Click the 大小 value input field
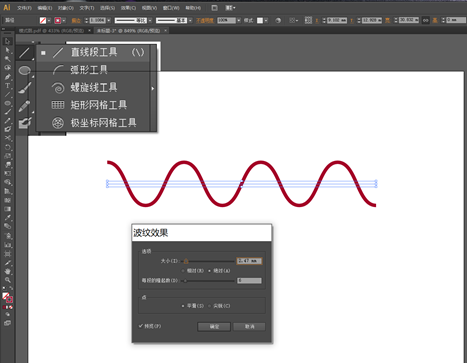The height and width of the screenshot is (363, 467). (249, 261)
